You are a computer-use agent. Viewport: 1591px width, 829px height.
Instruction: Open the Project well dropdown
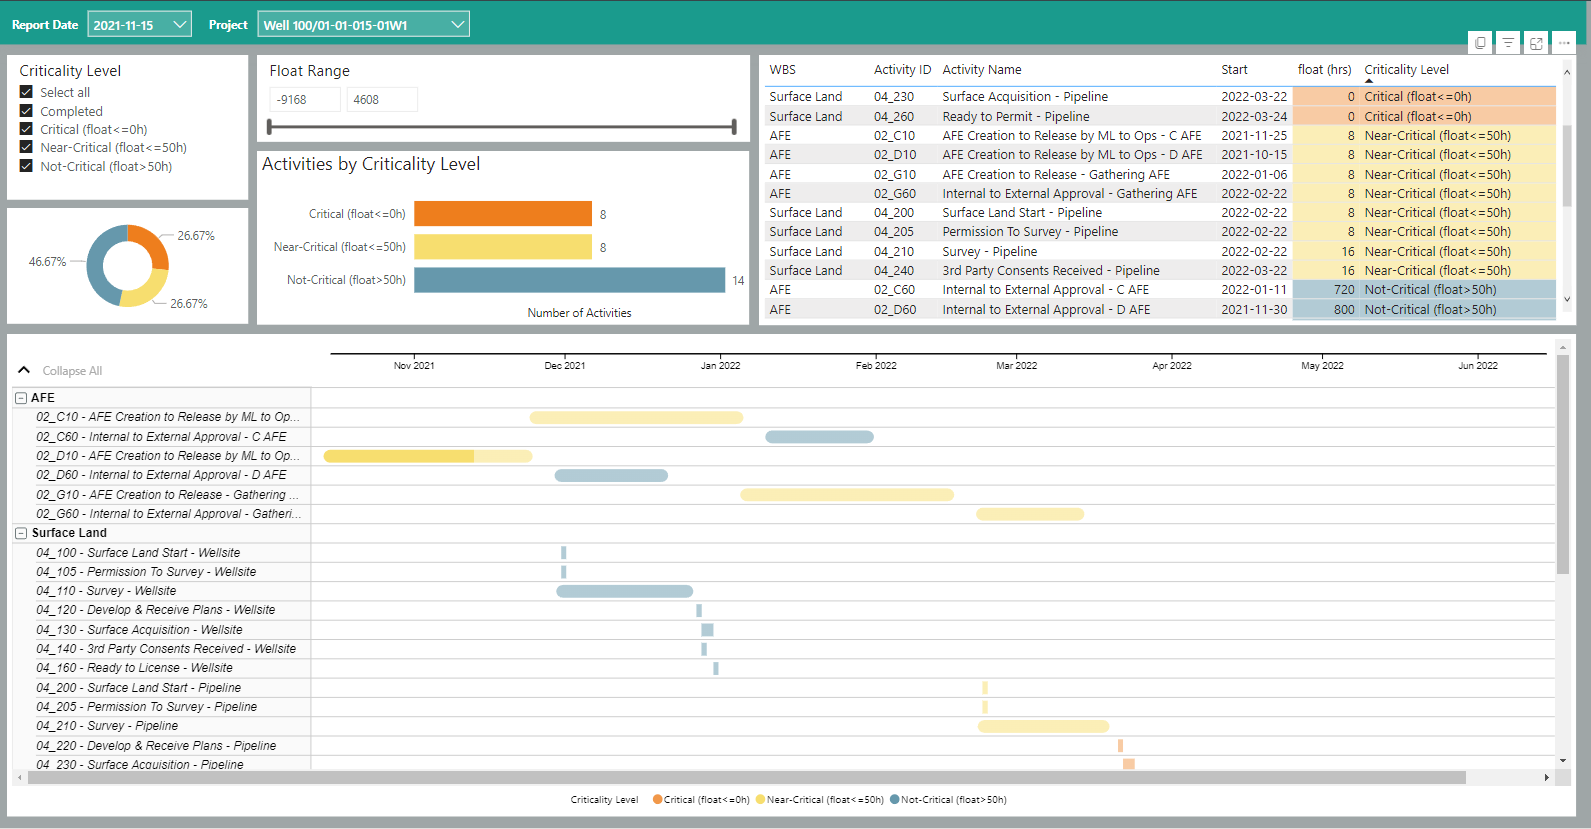[x=363, y=25]
